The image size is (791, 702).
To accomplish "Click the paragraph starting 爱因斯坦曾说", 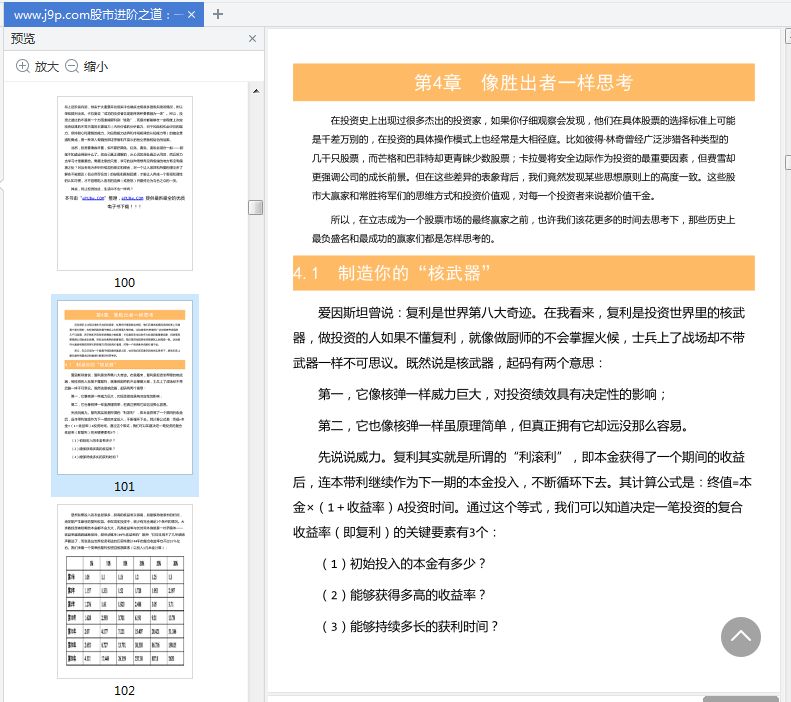I will pyautogui.click(x=519, y=338).
